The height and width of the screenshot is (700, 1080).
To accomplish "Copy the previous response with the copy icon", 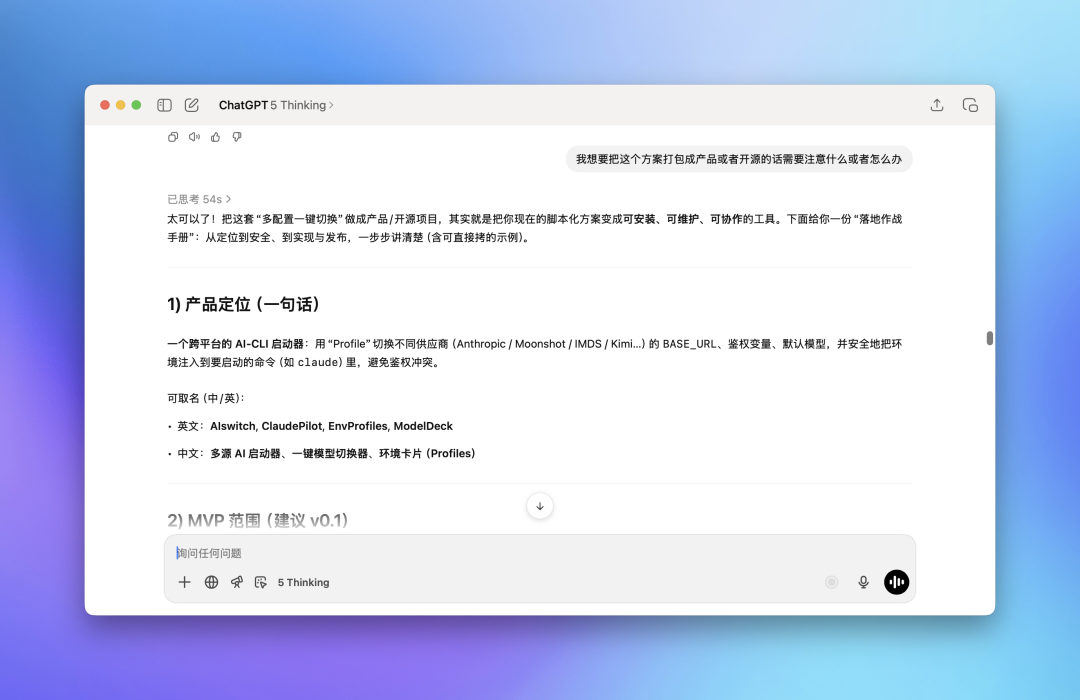I will coord(173,137).
